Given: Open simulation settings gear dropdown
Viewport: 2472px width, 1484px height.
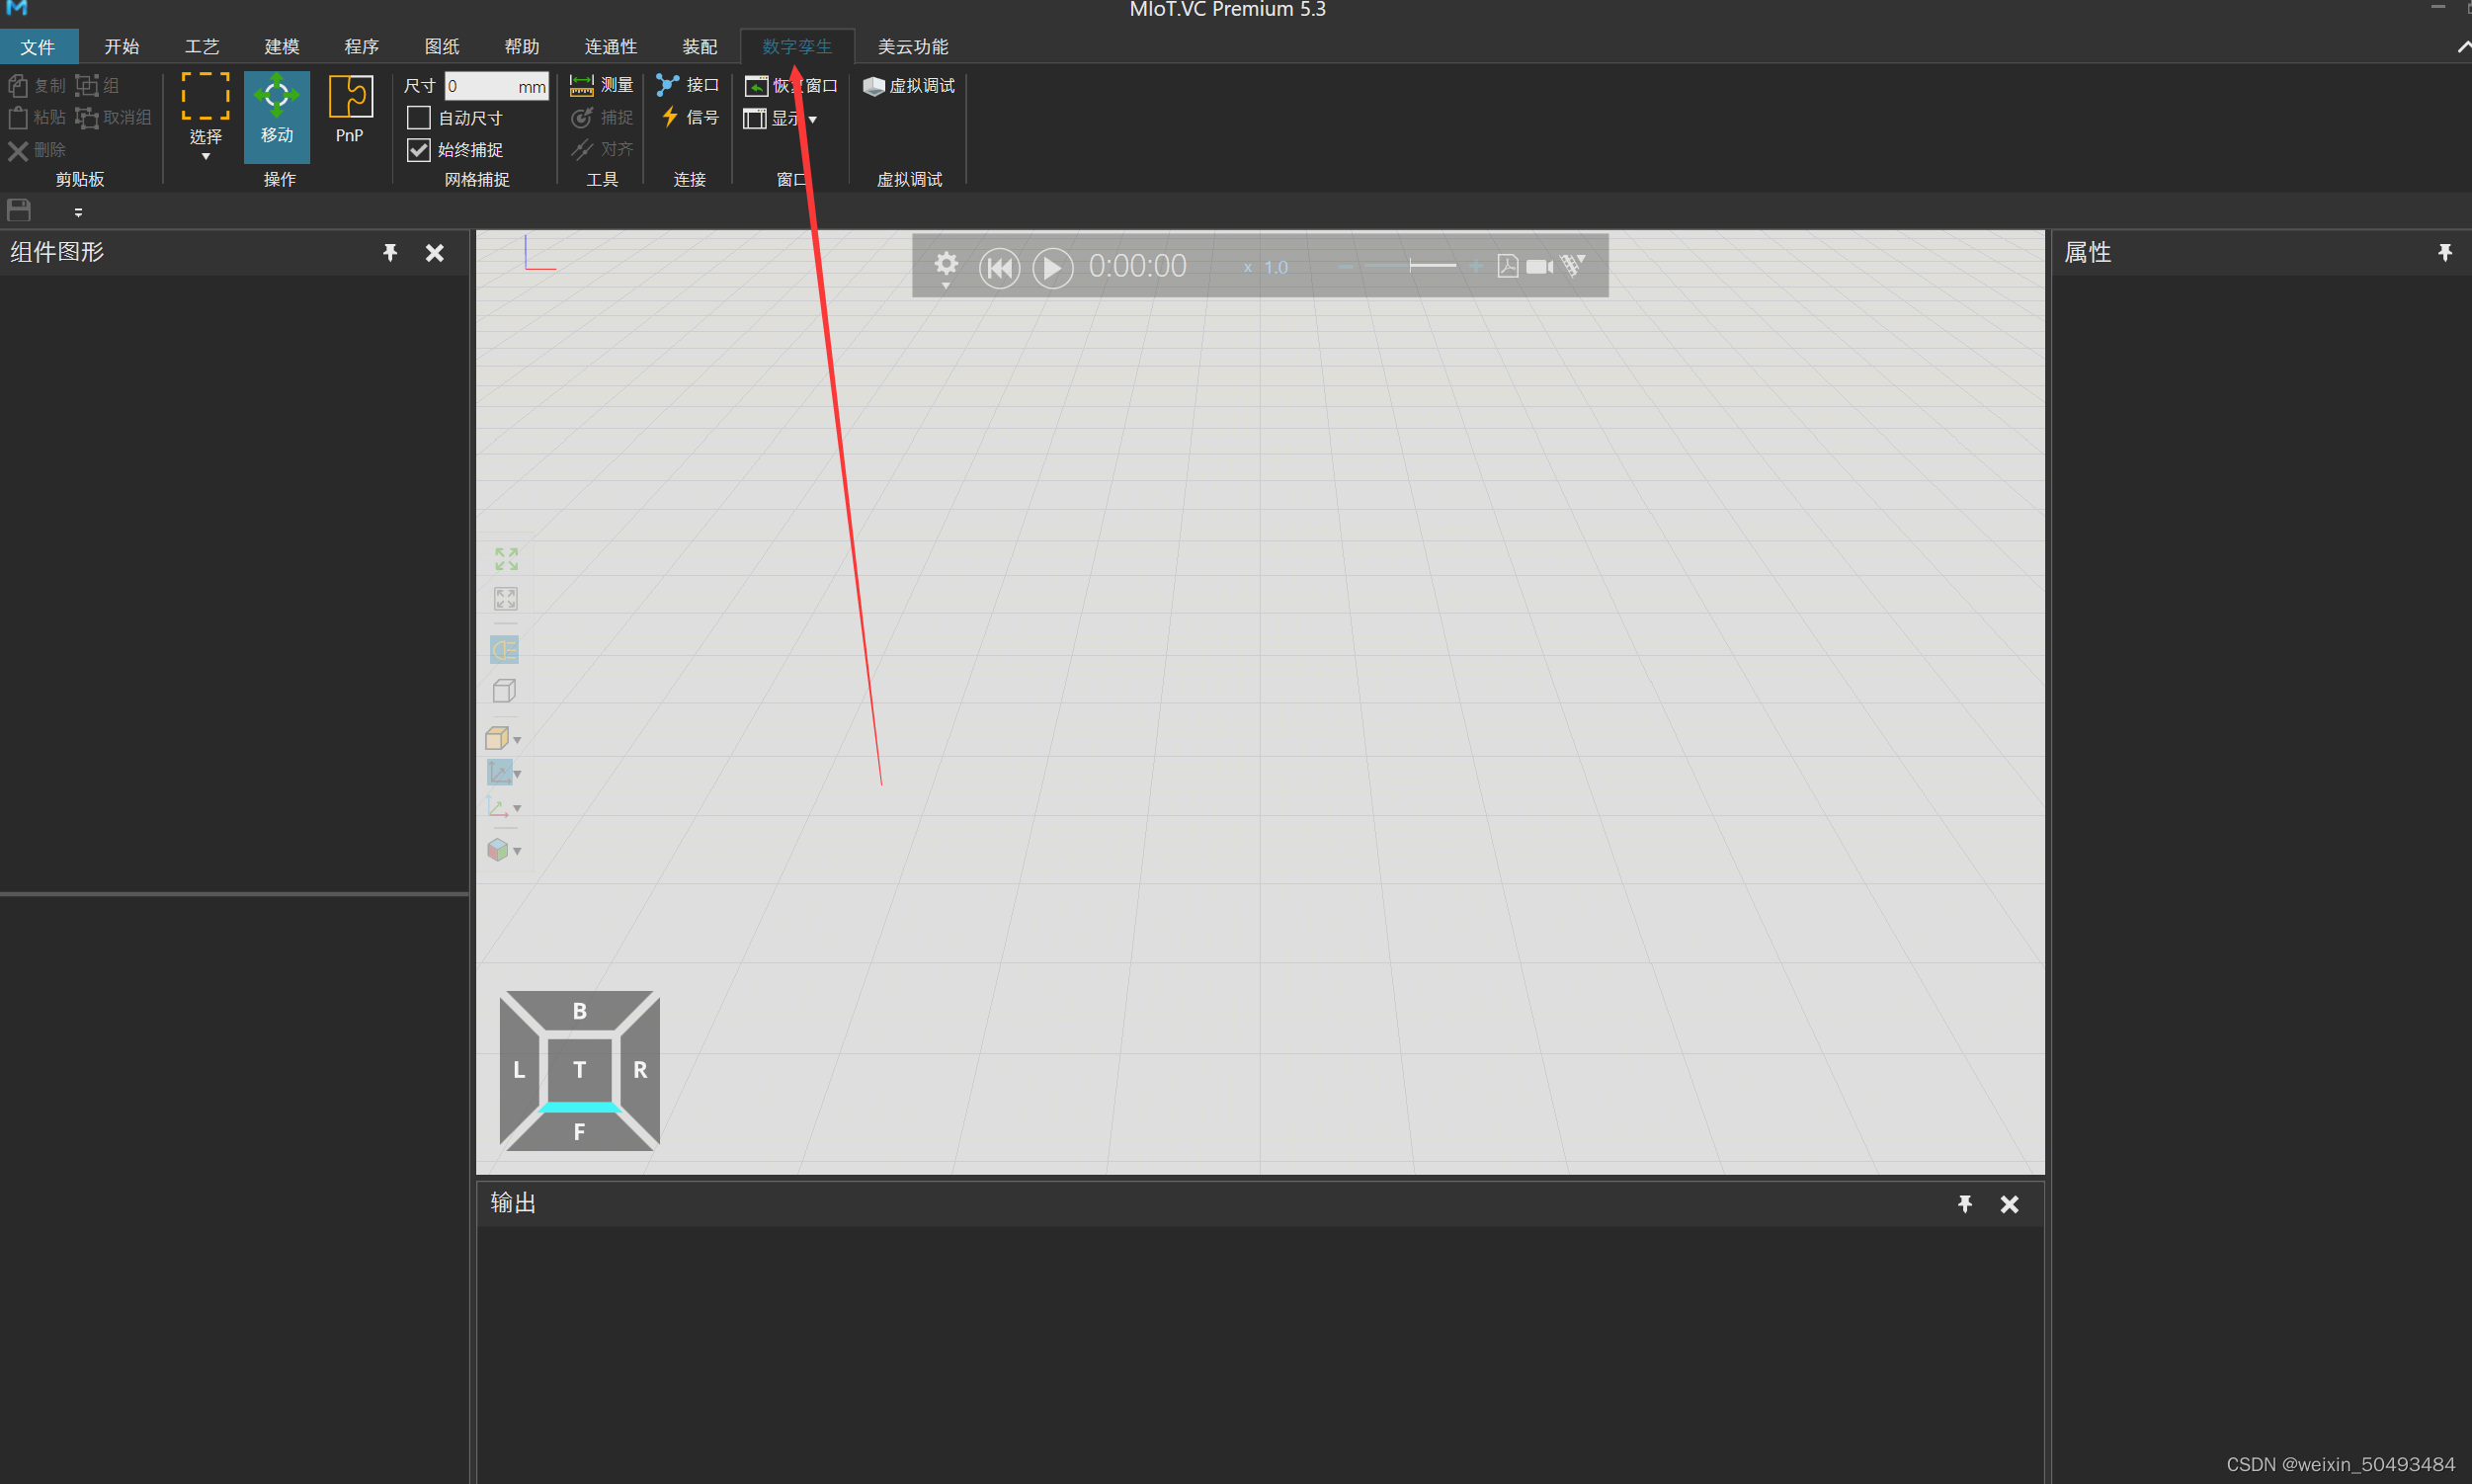Looking at the screenshot, I should pos(945,268).
